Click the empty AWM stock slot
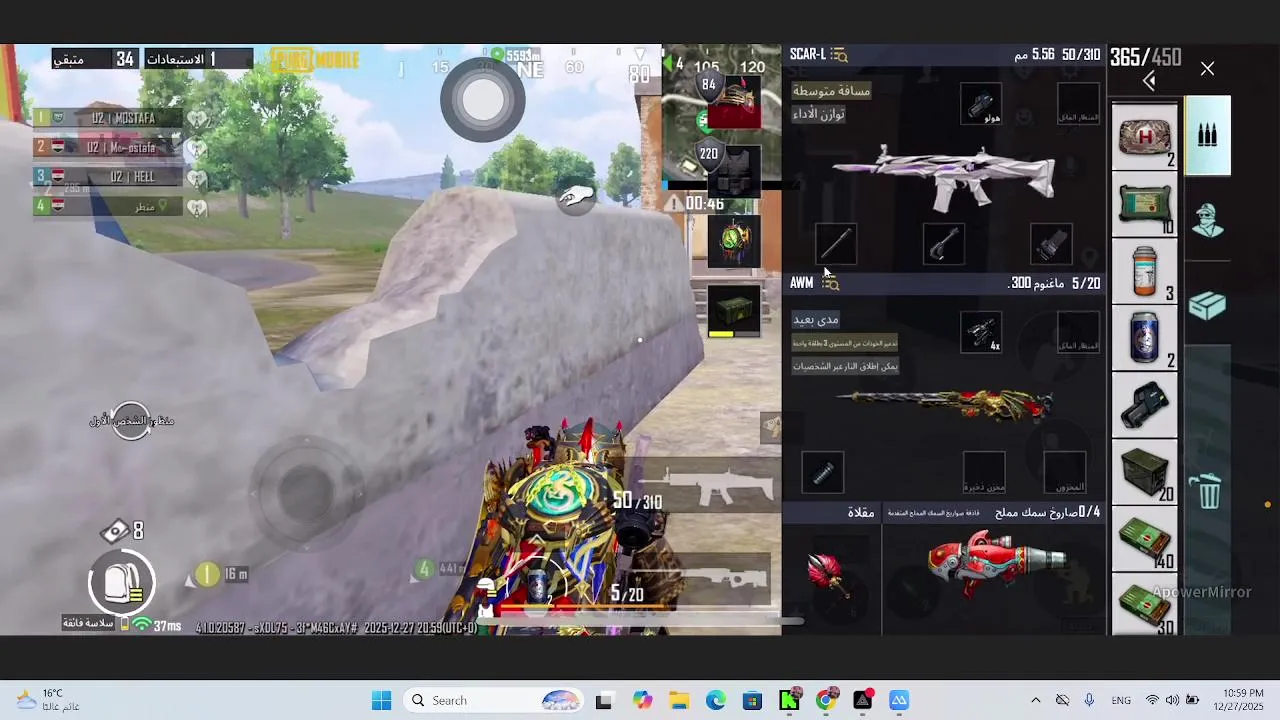The width and height of the screenshot is (1280, 720). click(x=1064, y=473)
